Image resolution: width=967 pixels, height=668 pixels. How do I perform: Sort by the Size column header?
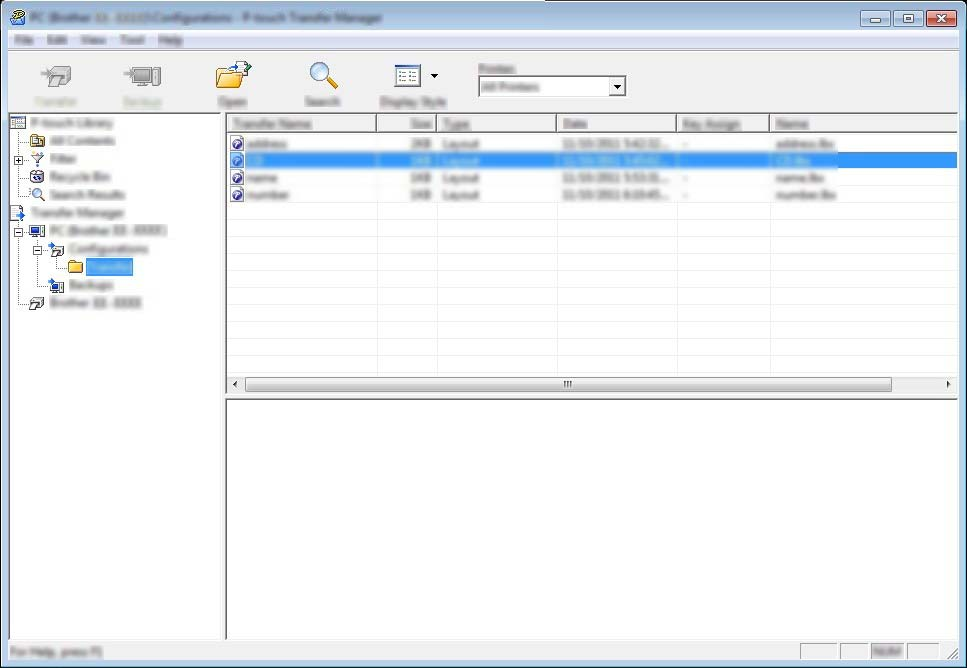(406, 123)
